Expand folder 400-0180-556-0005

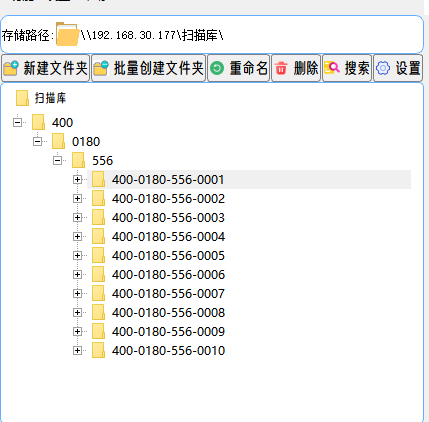tap(77, 256)
